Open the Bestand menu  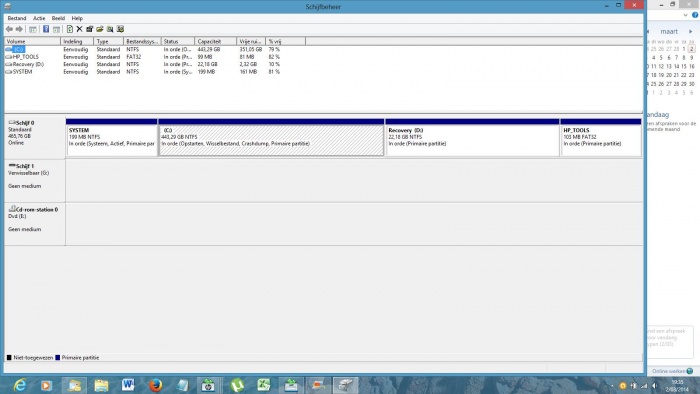17,18
